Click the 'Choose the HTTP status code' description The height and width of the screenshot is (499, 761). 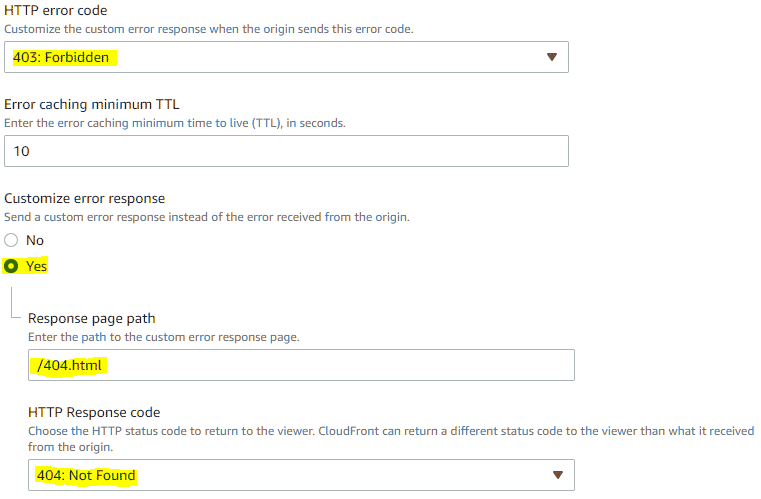click(x=391, y=439)
